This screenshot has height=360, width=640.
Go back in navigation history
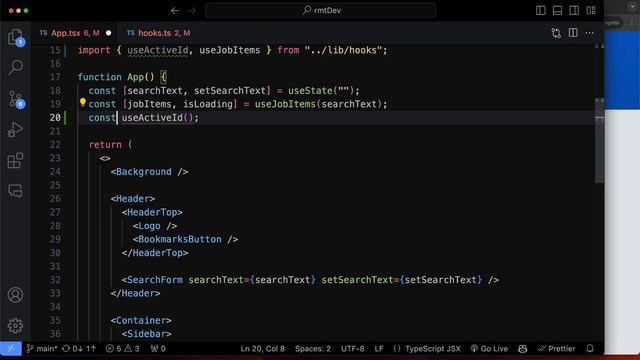[x=175, y=11]
